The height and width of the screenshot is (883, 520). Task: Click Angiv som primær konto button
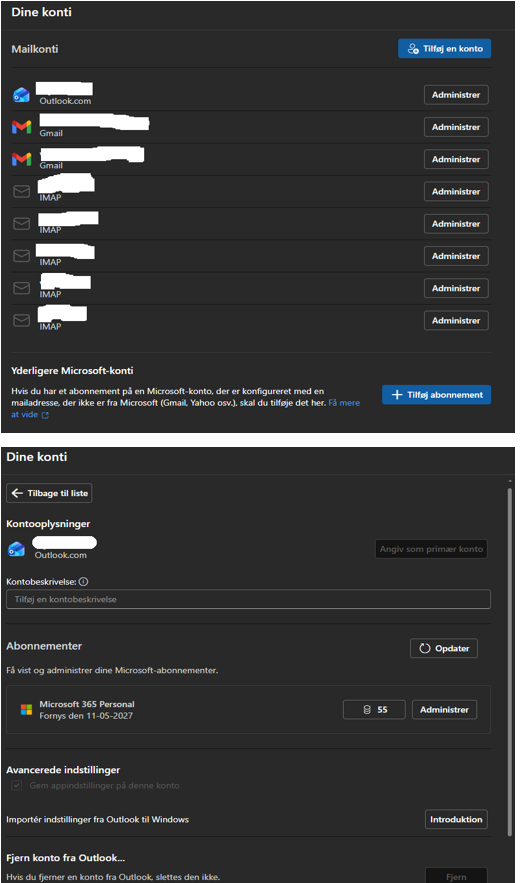(x=431, y=549)
